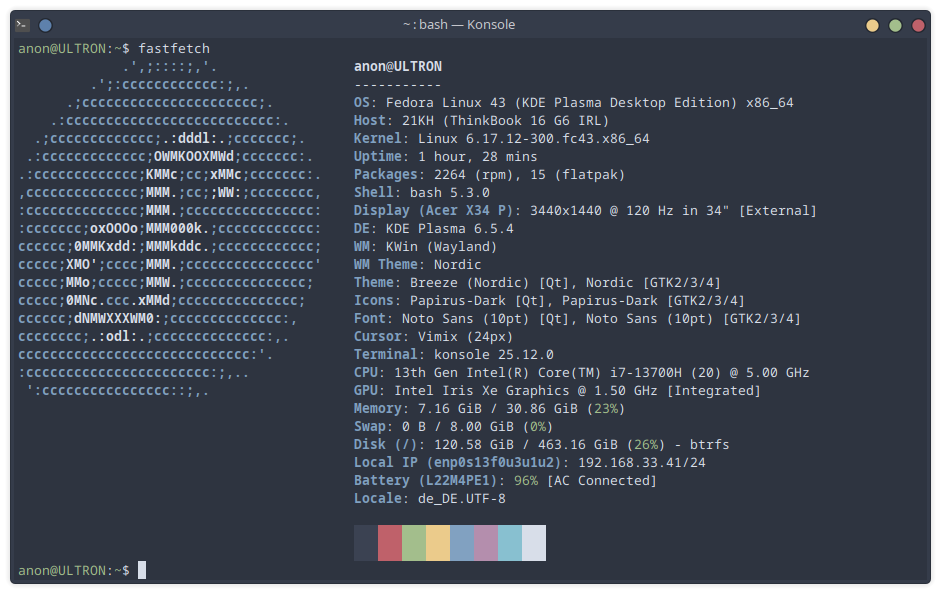The width and height of the screenshot is (941, 594).
Task: Click '21KH (ThinkBook 16 G6 IRL)' value
Action: (506, 121)
